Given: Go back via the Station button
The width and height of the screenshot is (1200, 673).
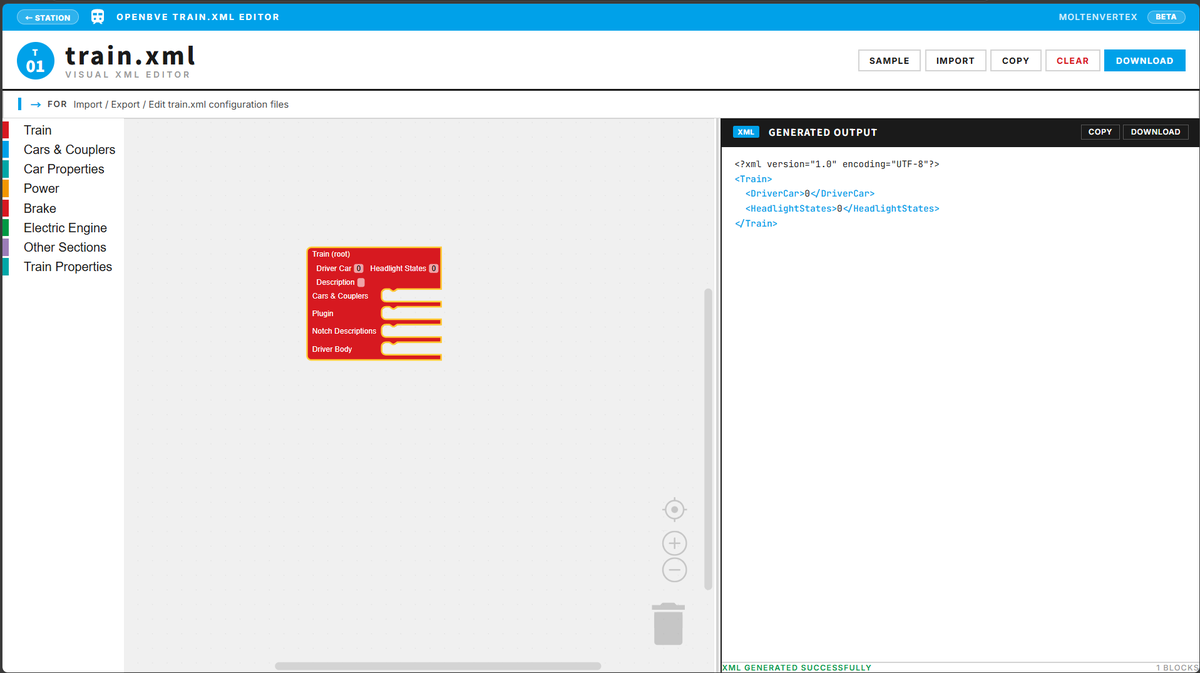Looking at the screenshot, I should [49, 17].
